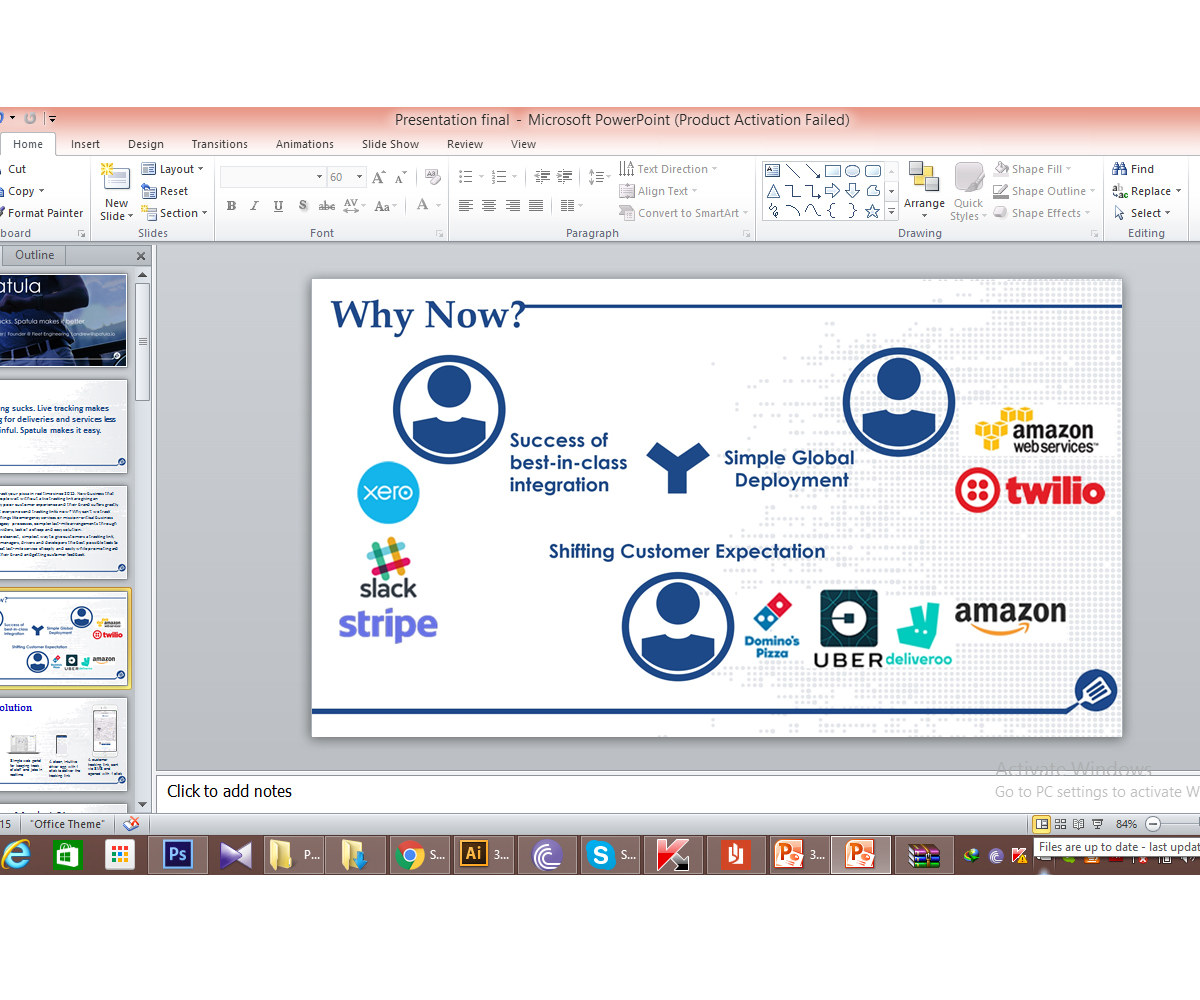Open Layout dropdown in Slides group
The image size is (1200, 1000).
click(173, 169)
